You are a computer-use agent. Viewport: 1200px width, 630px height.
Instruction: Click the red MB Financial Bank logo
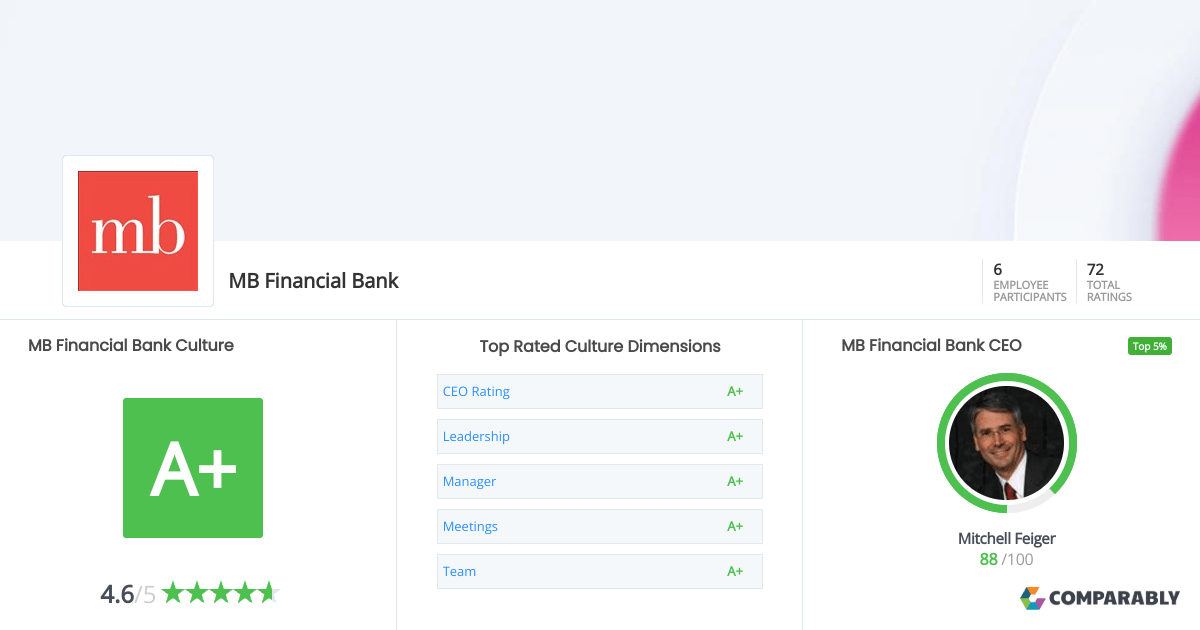(x=138, y=231)
